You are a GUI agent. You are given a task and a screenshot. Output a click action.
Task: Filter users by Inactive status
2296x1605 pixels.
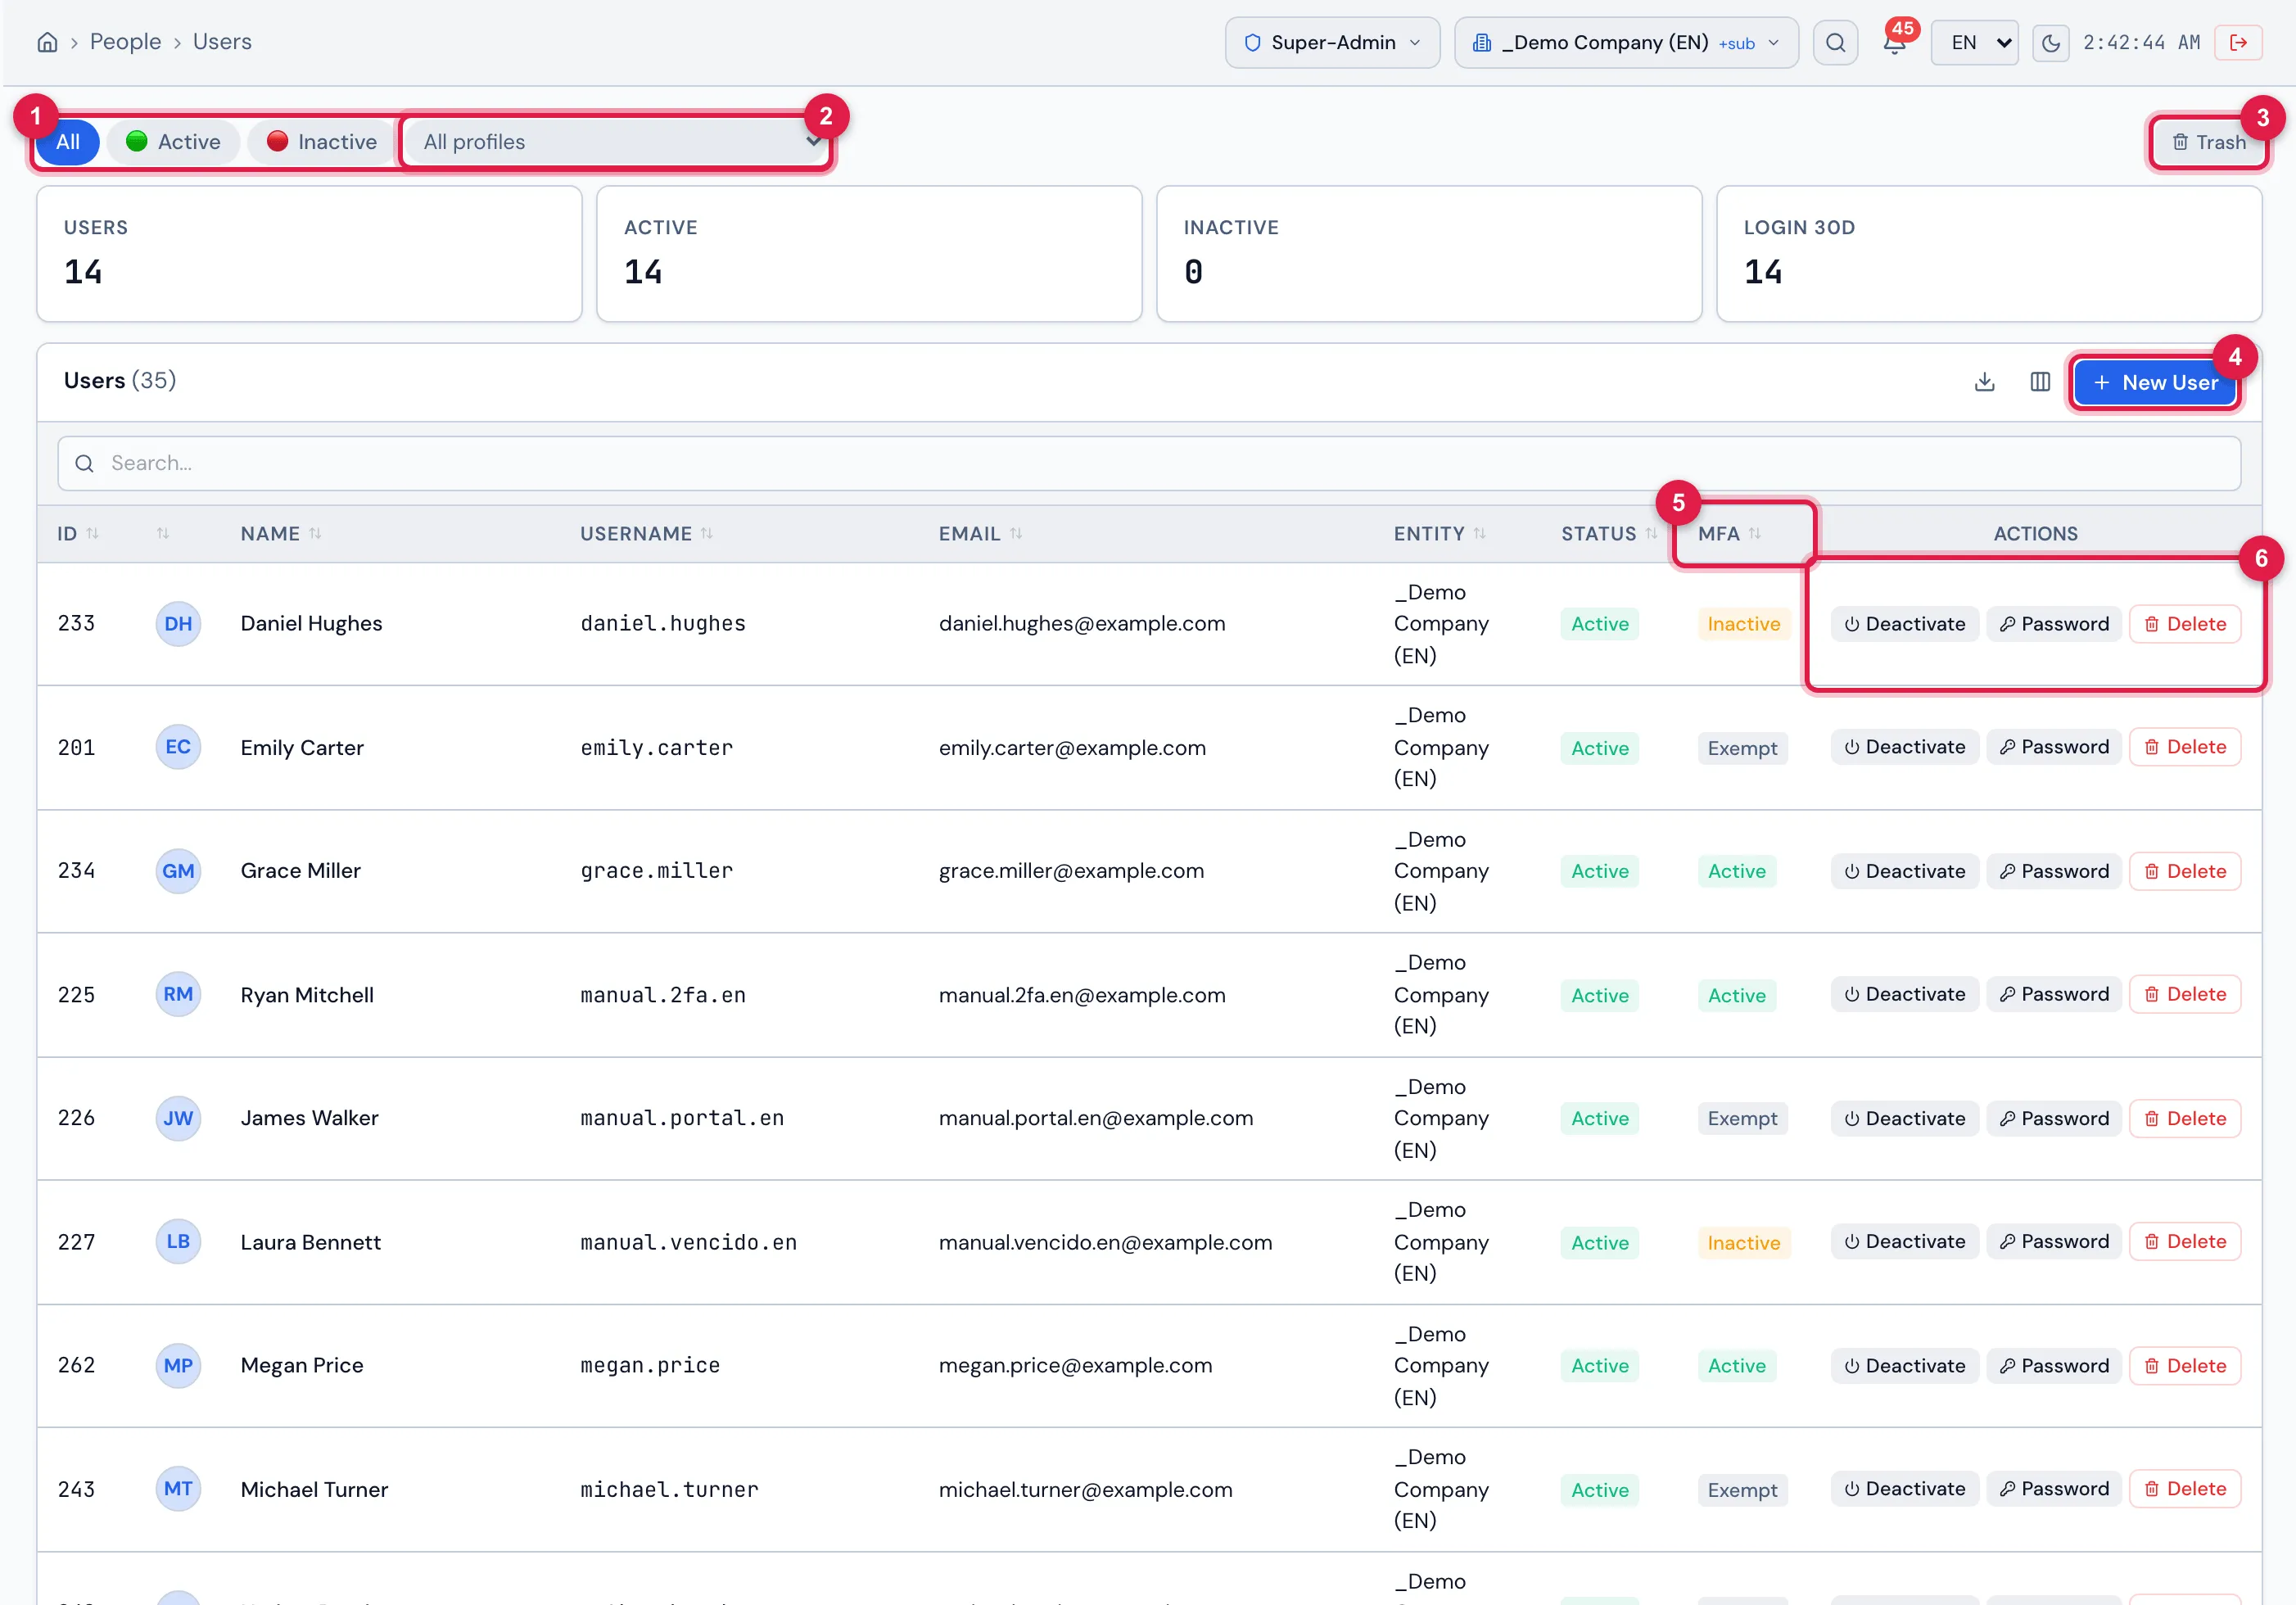321,142
